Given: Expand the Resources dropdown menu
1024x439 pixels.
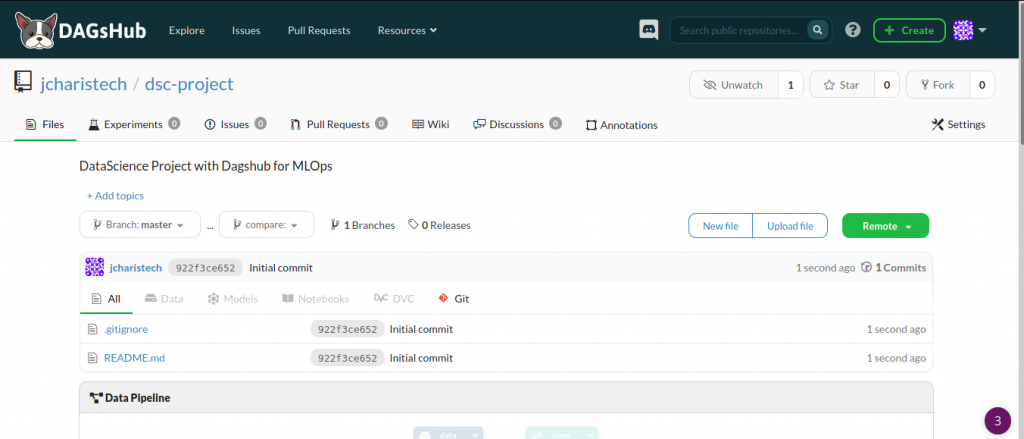Looking at the screenshot, I should pos(408,30).
